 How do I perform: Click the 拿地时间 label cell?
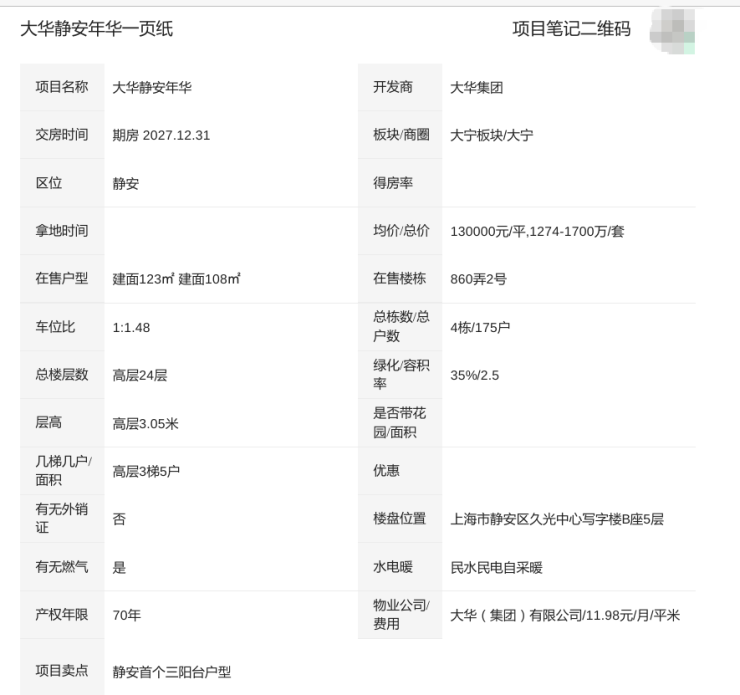(62, 231)
